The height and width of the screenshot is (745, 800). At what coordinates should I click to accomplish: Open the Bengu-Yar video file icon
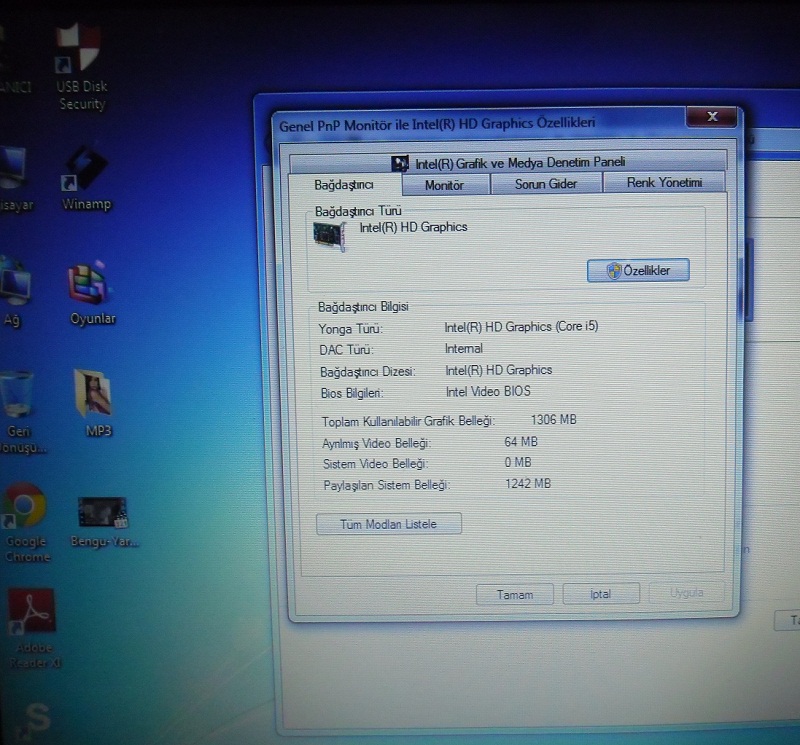click(104, 522)
